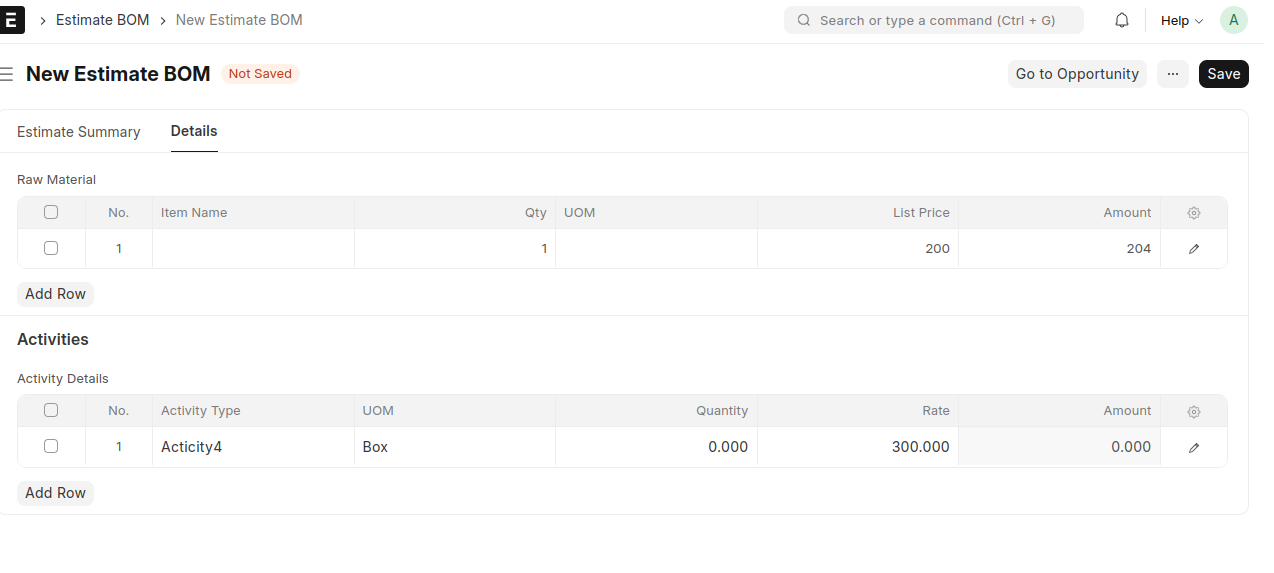Click the user avatar icon

(1234, 20)
